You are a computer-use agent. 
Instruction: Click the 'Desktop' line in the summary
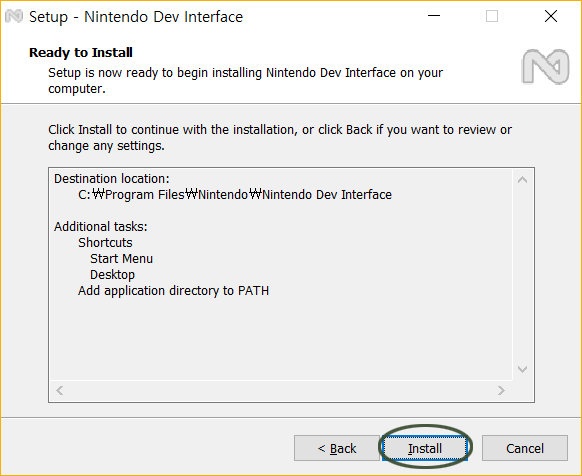tap(112, 274)
